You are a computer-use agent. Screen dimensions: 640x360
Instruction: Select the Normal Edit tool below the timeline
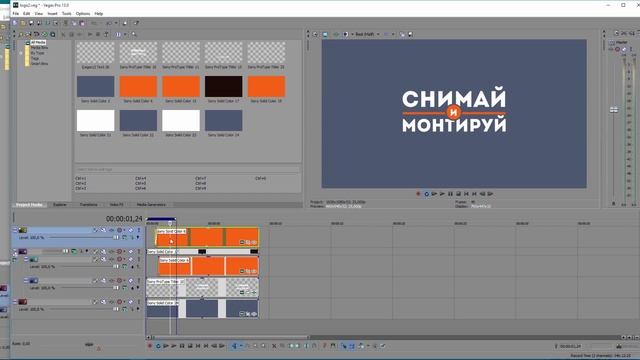pos(234,346)
